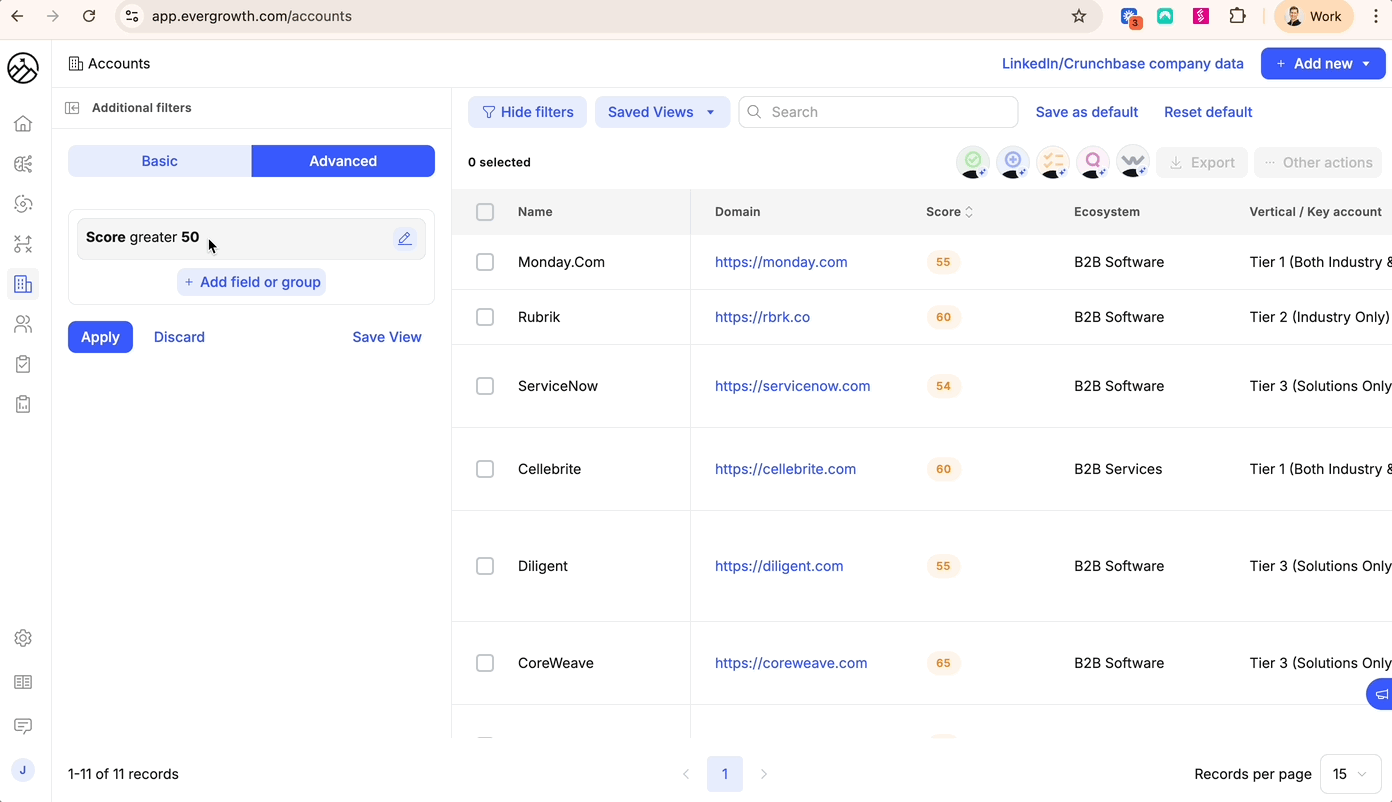Open the Settings gear icon
The height and width of the screenshot is (802, 1392).
point(22,637)
